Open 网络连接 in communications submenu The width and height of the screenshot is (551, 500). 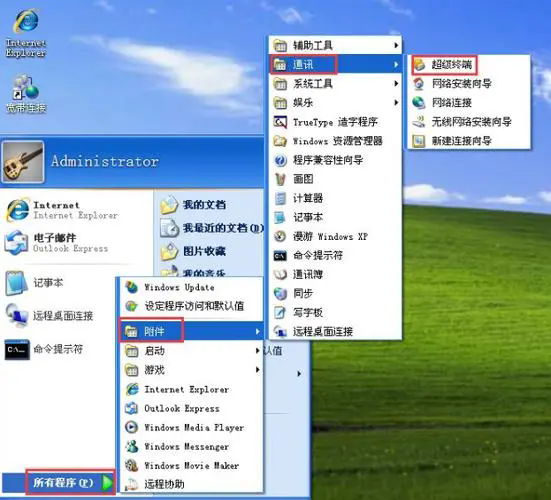(x=469, y=103)
